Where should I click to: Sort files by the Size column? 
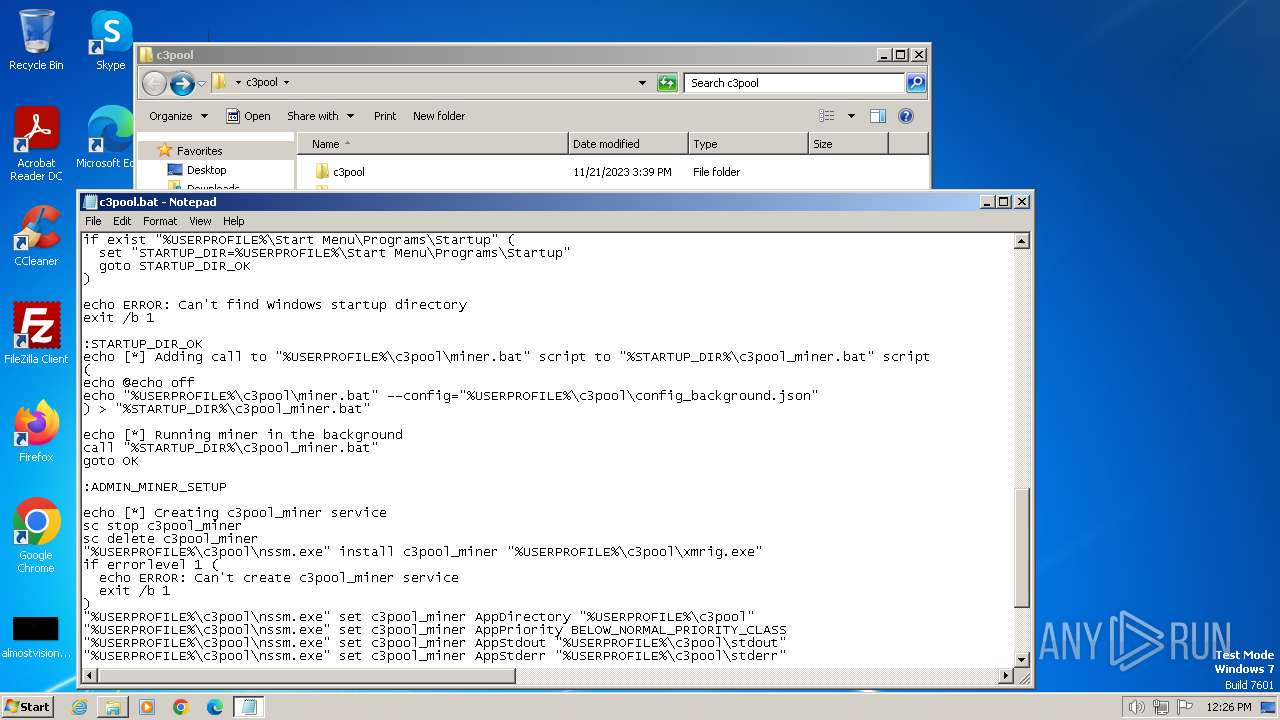pos(848,144)
